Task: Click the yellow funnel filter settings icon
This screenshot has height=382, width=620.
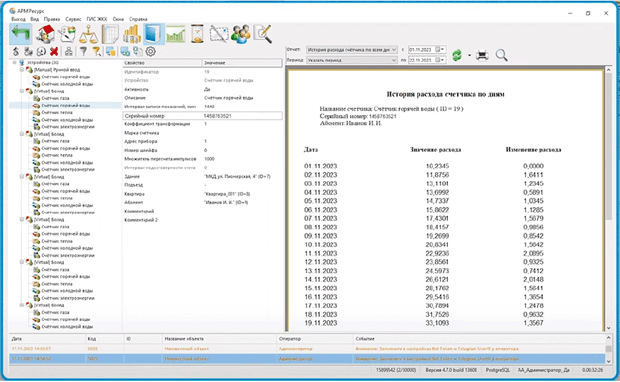Action: [x=96, y=51]
